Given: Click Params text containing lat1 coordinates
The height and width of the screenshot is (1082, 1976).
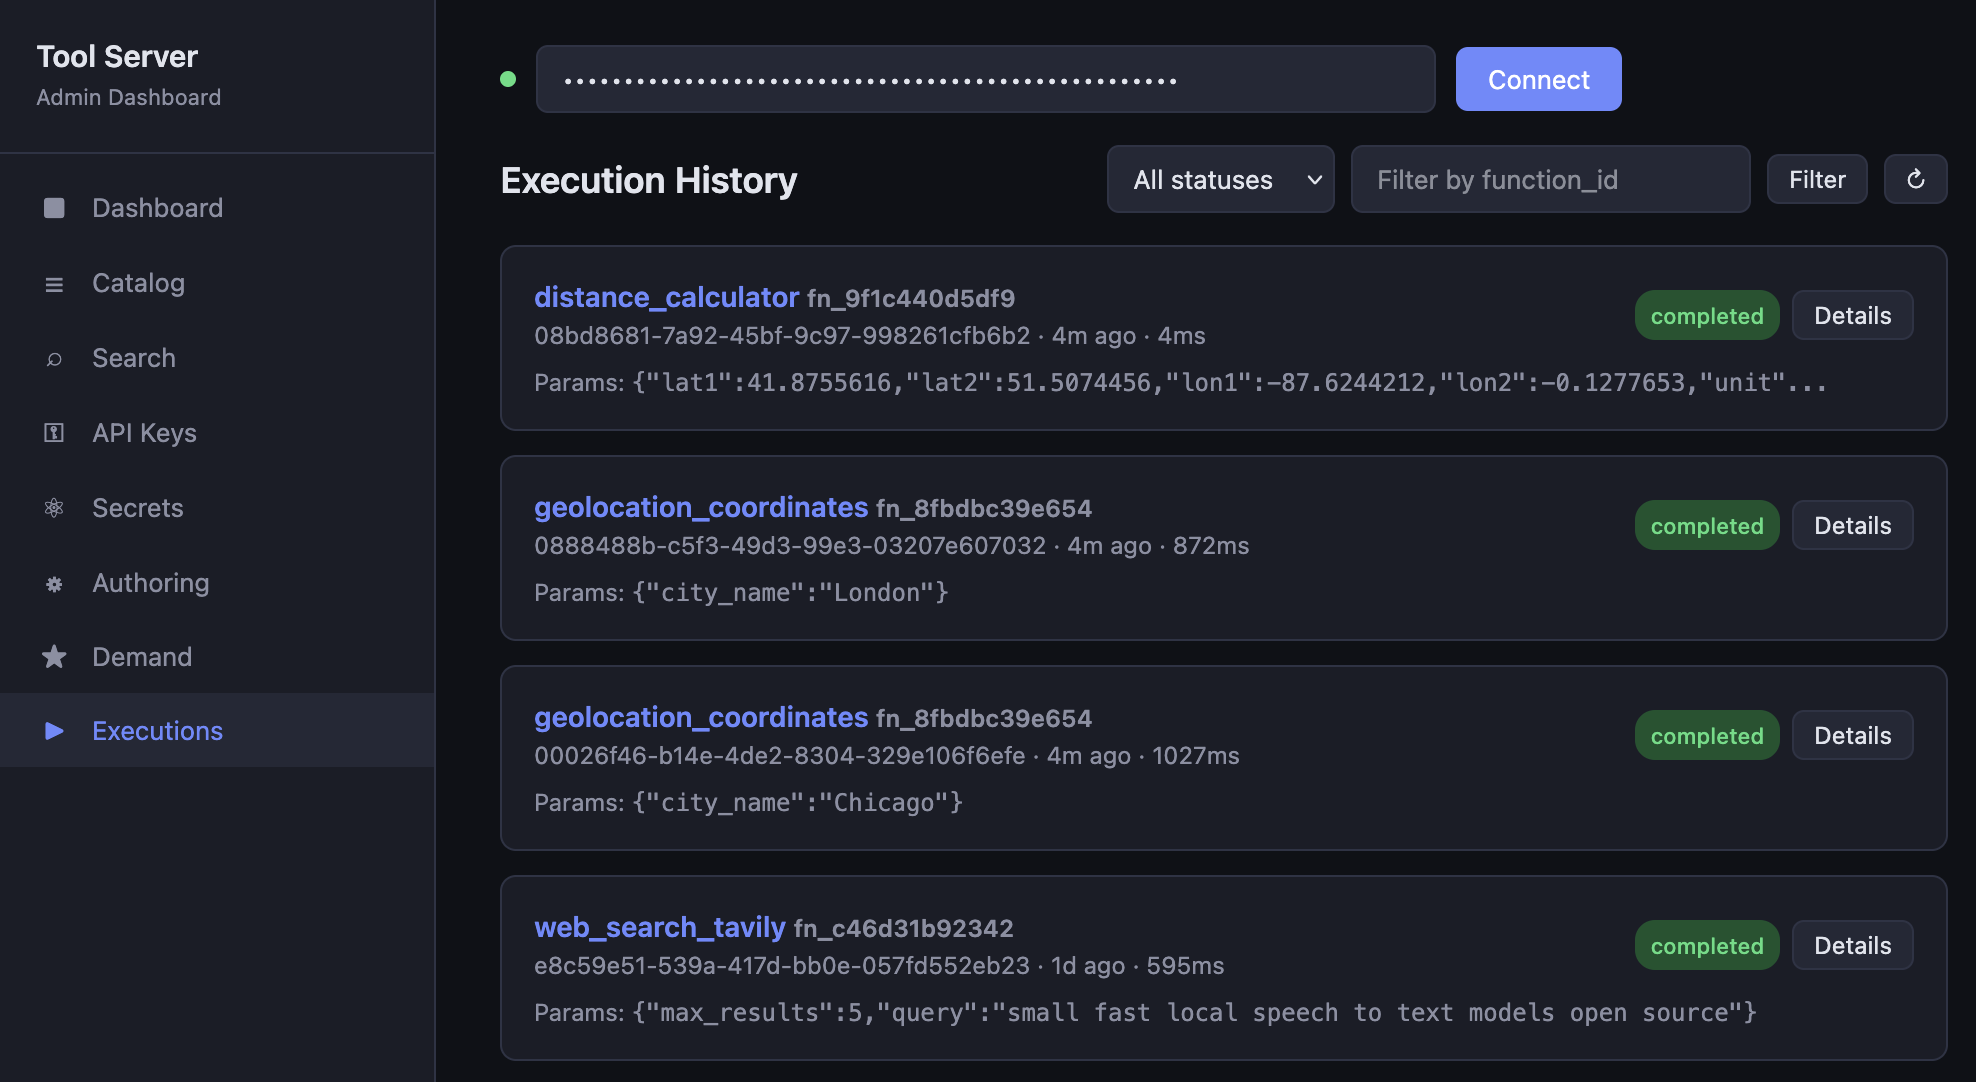Looking at the screenshot, I should [x=1180, y=382].
